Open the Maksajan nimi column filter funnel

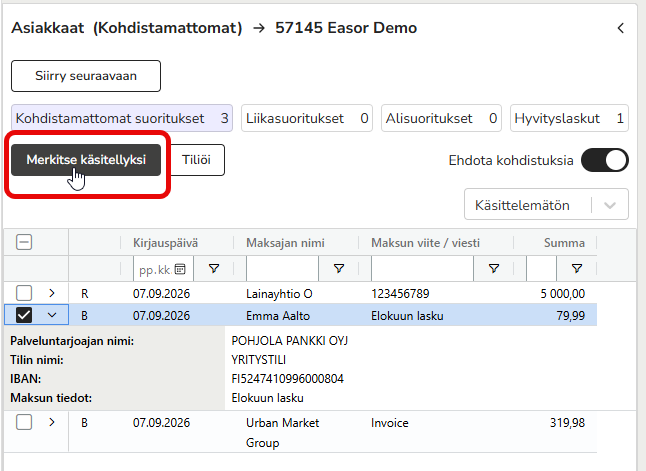339,269
